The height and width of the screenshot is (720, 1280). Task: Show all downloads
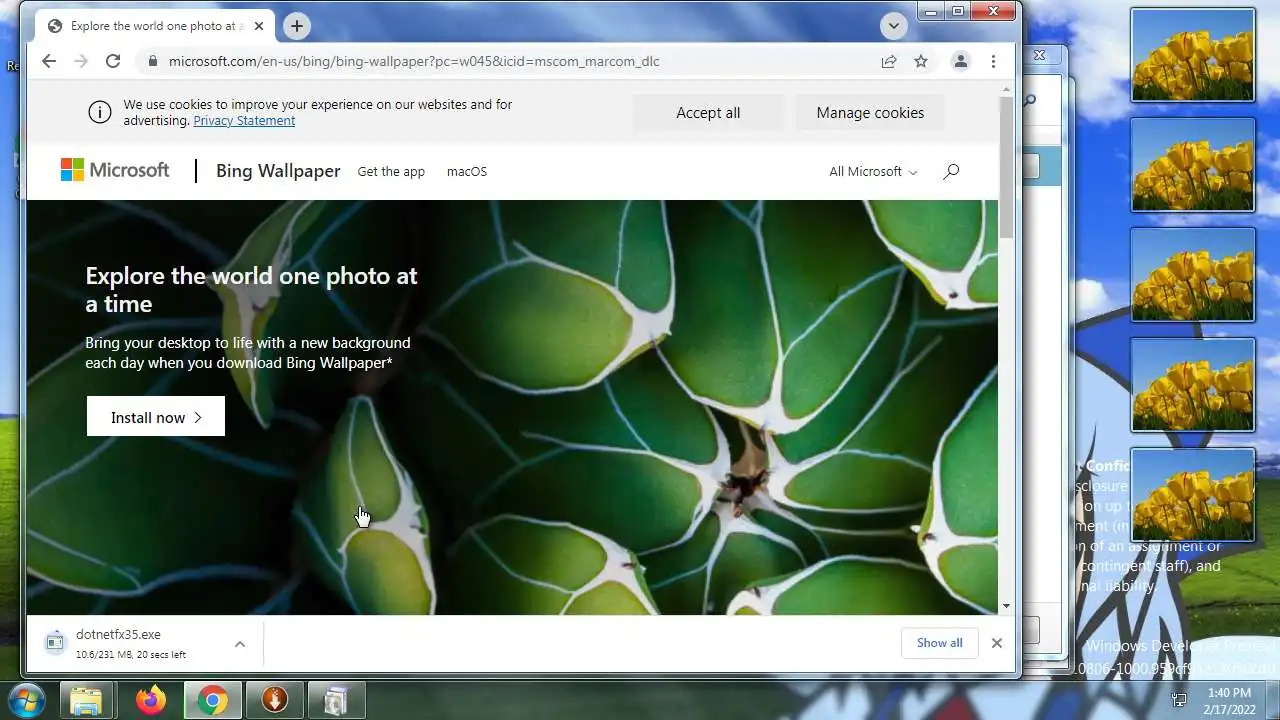point(940,643)
